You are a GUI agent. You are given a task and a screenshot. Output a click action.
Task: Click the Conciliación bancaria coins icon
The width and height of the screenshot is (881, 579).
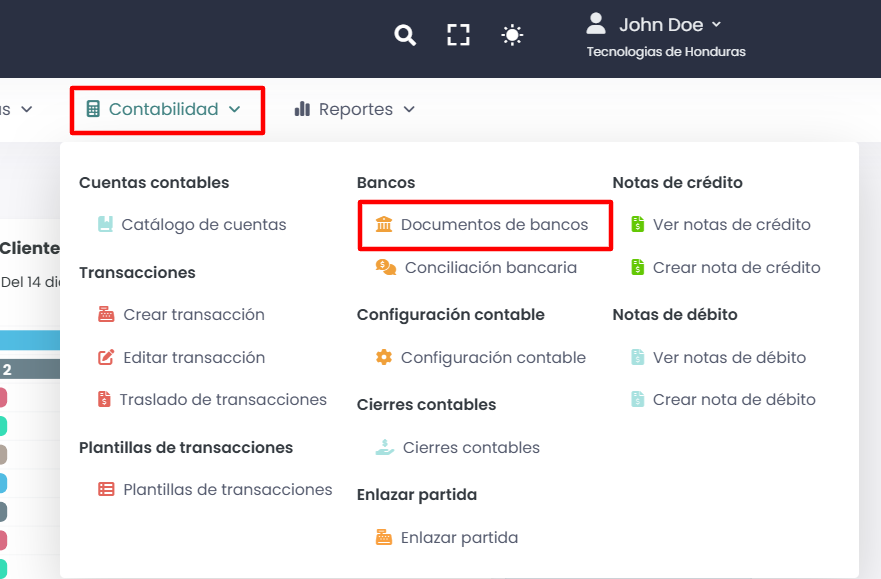(386, 267)
